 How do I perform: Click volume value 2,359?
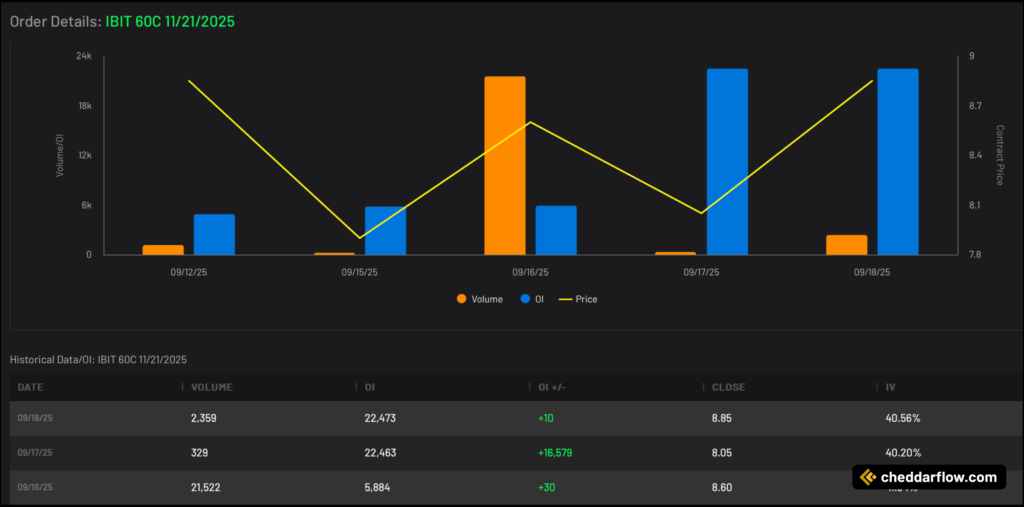click(204, 418)
